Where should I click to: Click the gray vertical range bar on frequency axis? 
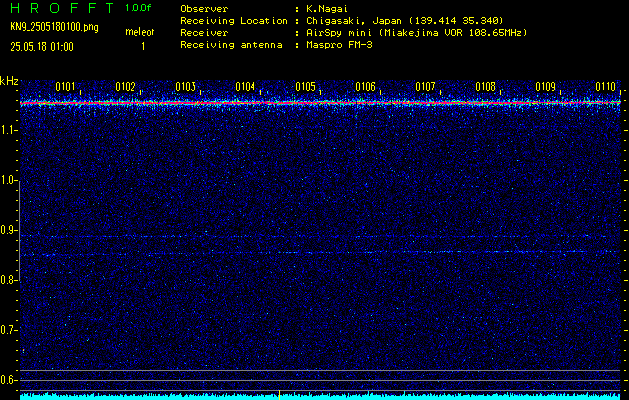pyautogui.click(x=19, y=231)
